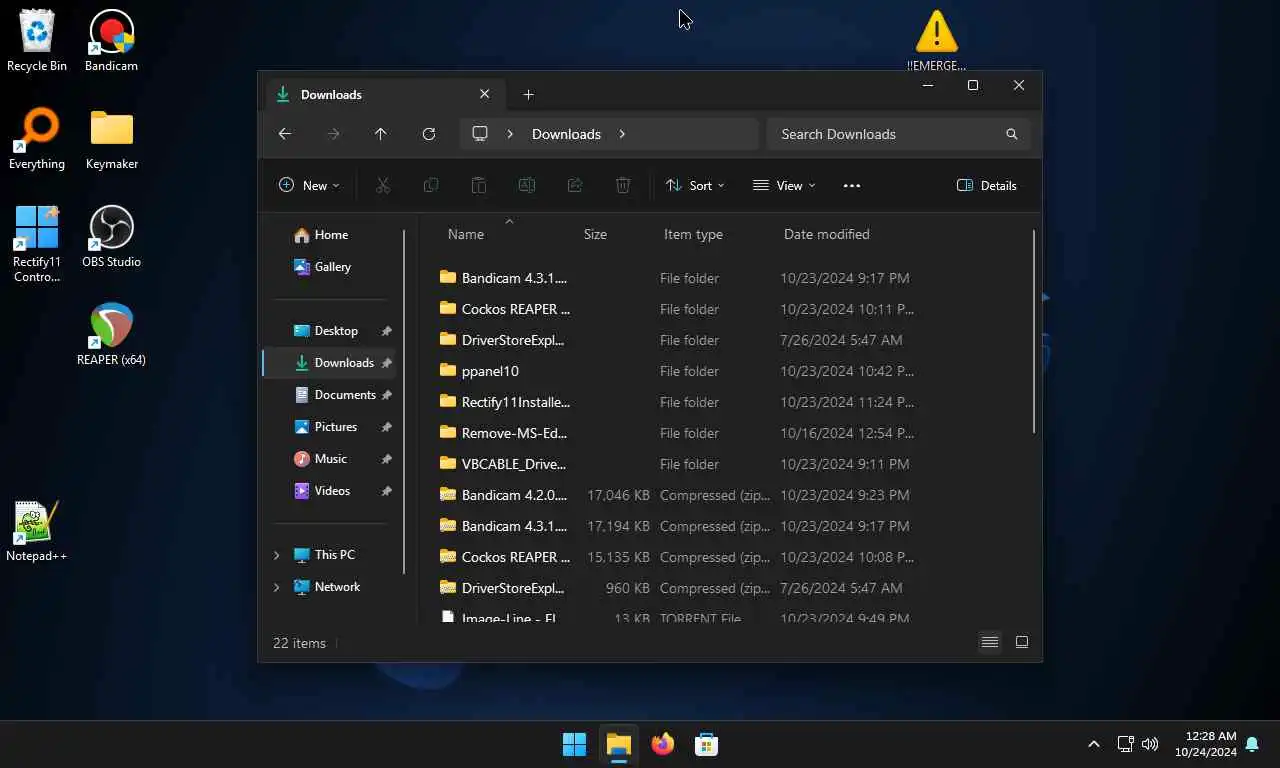Image resolution: width=1280 pixels, height=768 pixels.
Task: Expand the This PC tree node
Action: point(277,555)
